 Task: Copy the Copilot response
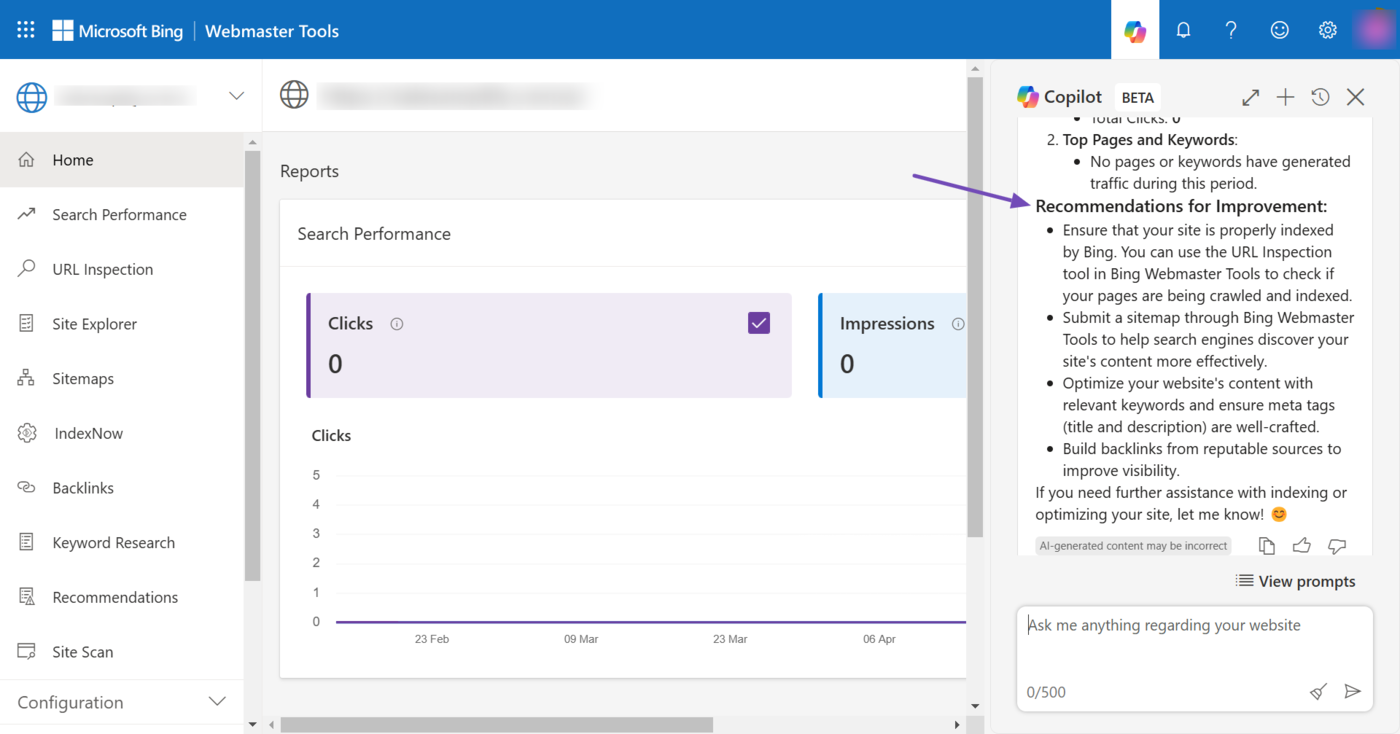pos(1266,546)
